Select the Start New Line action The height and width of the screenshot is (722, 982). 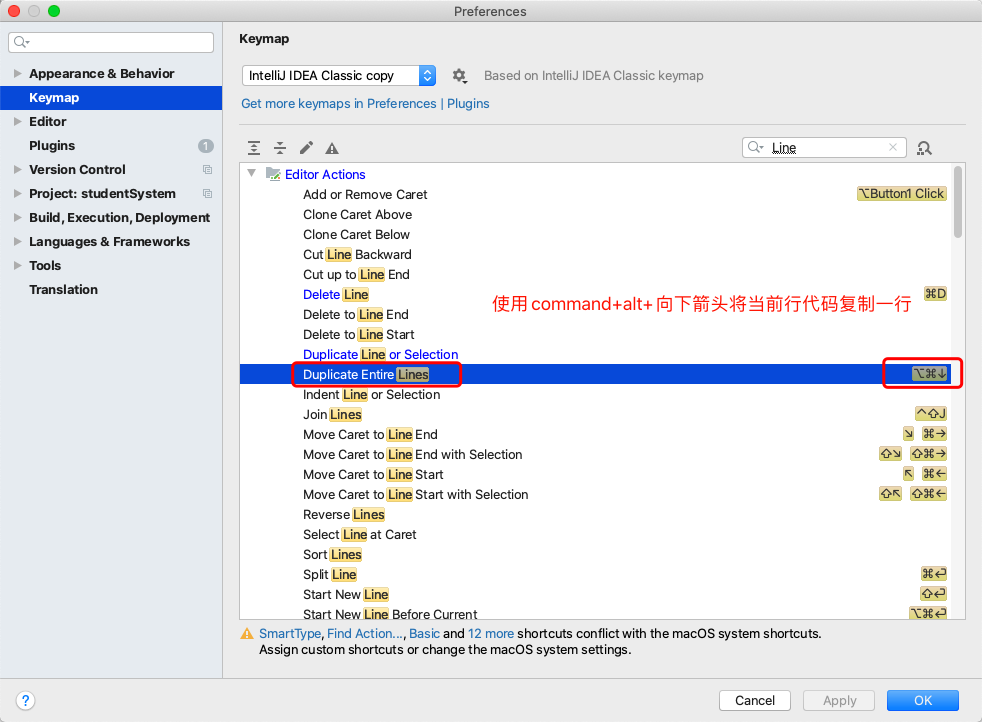click(346, 595)
